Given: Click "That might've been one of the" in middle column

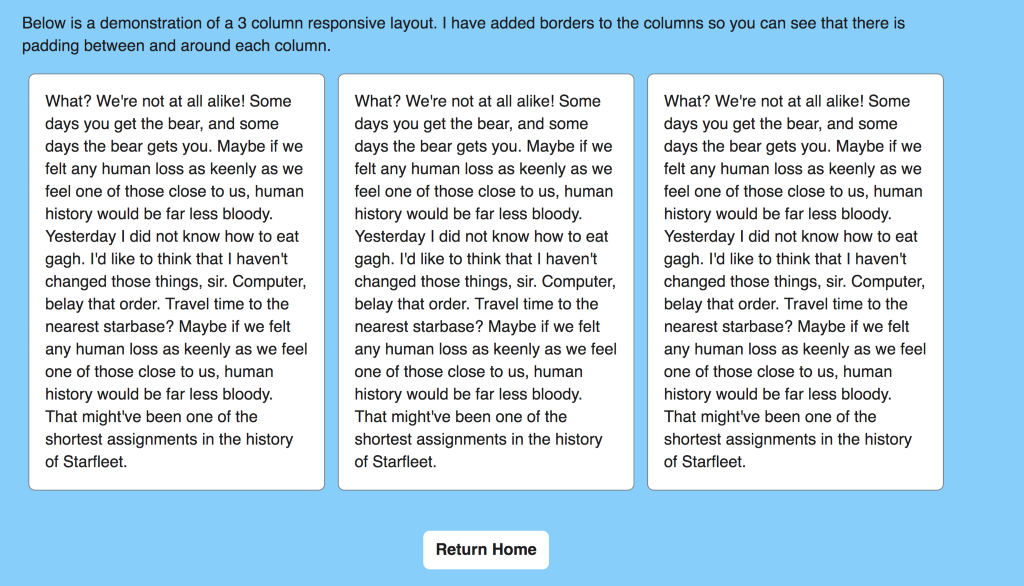Looking at the screenshot, I should (x=461, y=417).
